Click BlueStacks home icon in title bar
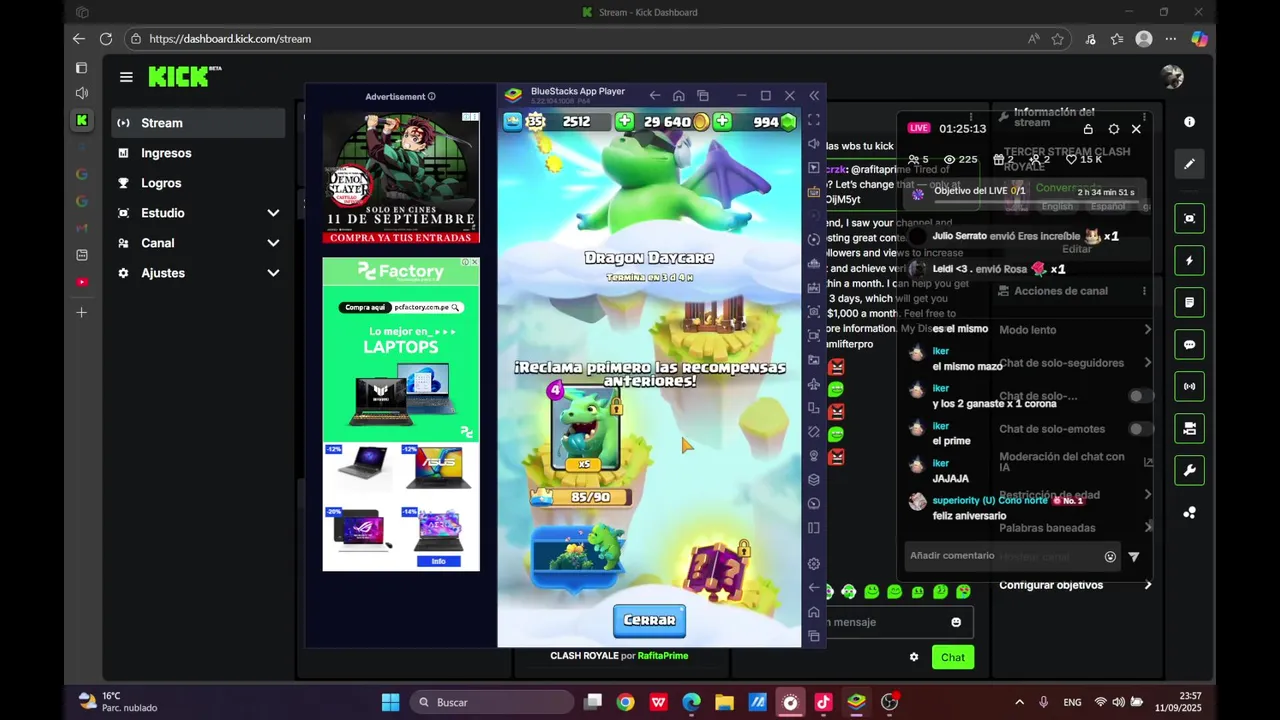Viewport: 1280px width, 720px height. pyautogui.click(x=679, y=96)
